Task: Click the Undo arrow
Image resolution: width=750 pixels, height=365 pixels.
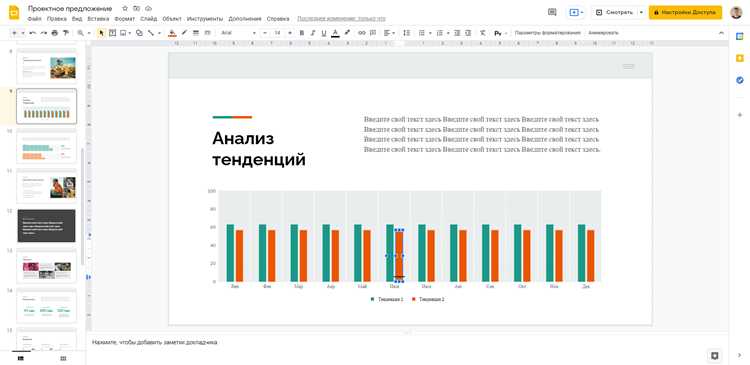Action: pos(33,33)
